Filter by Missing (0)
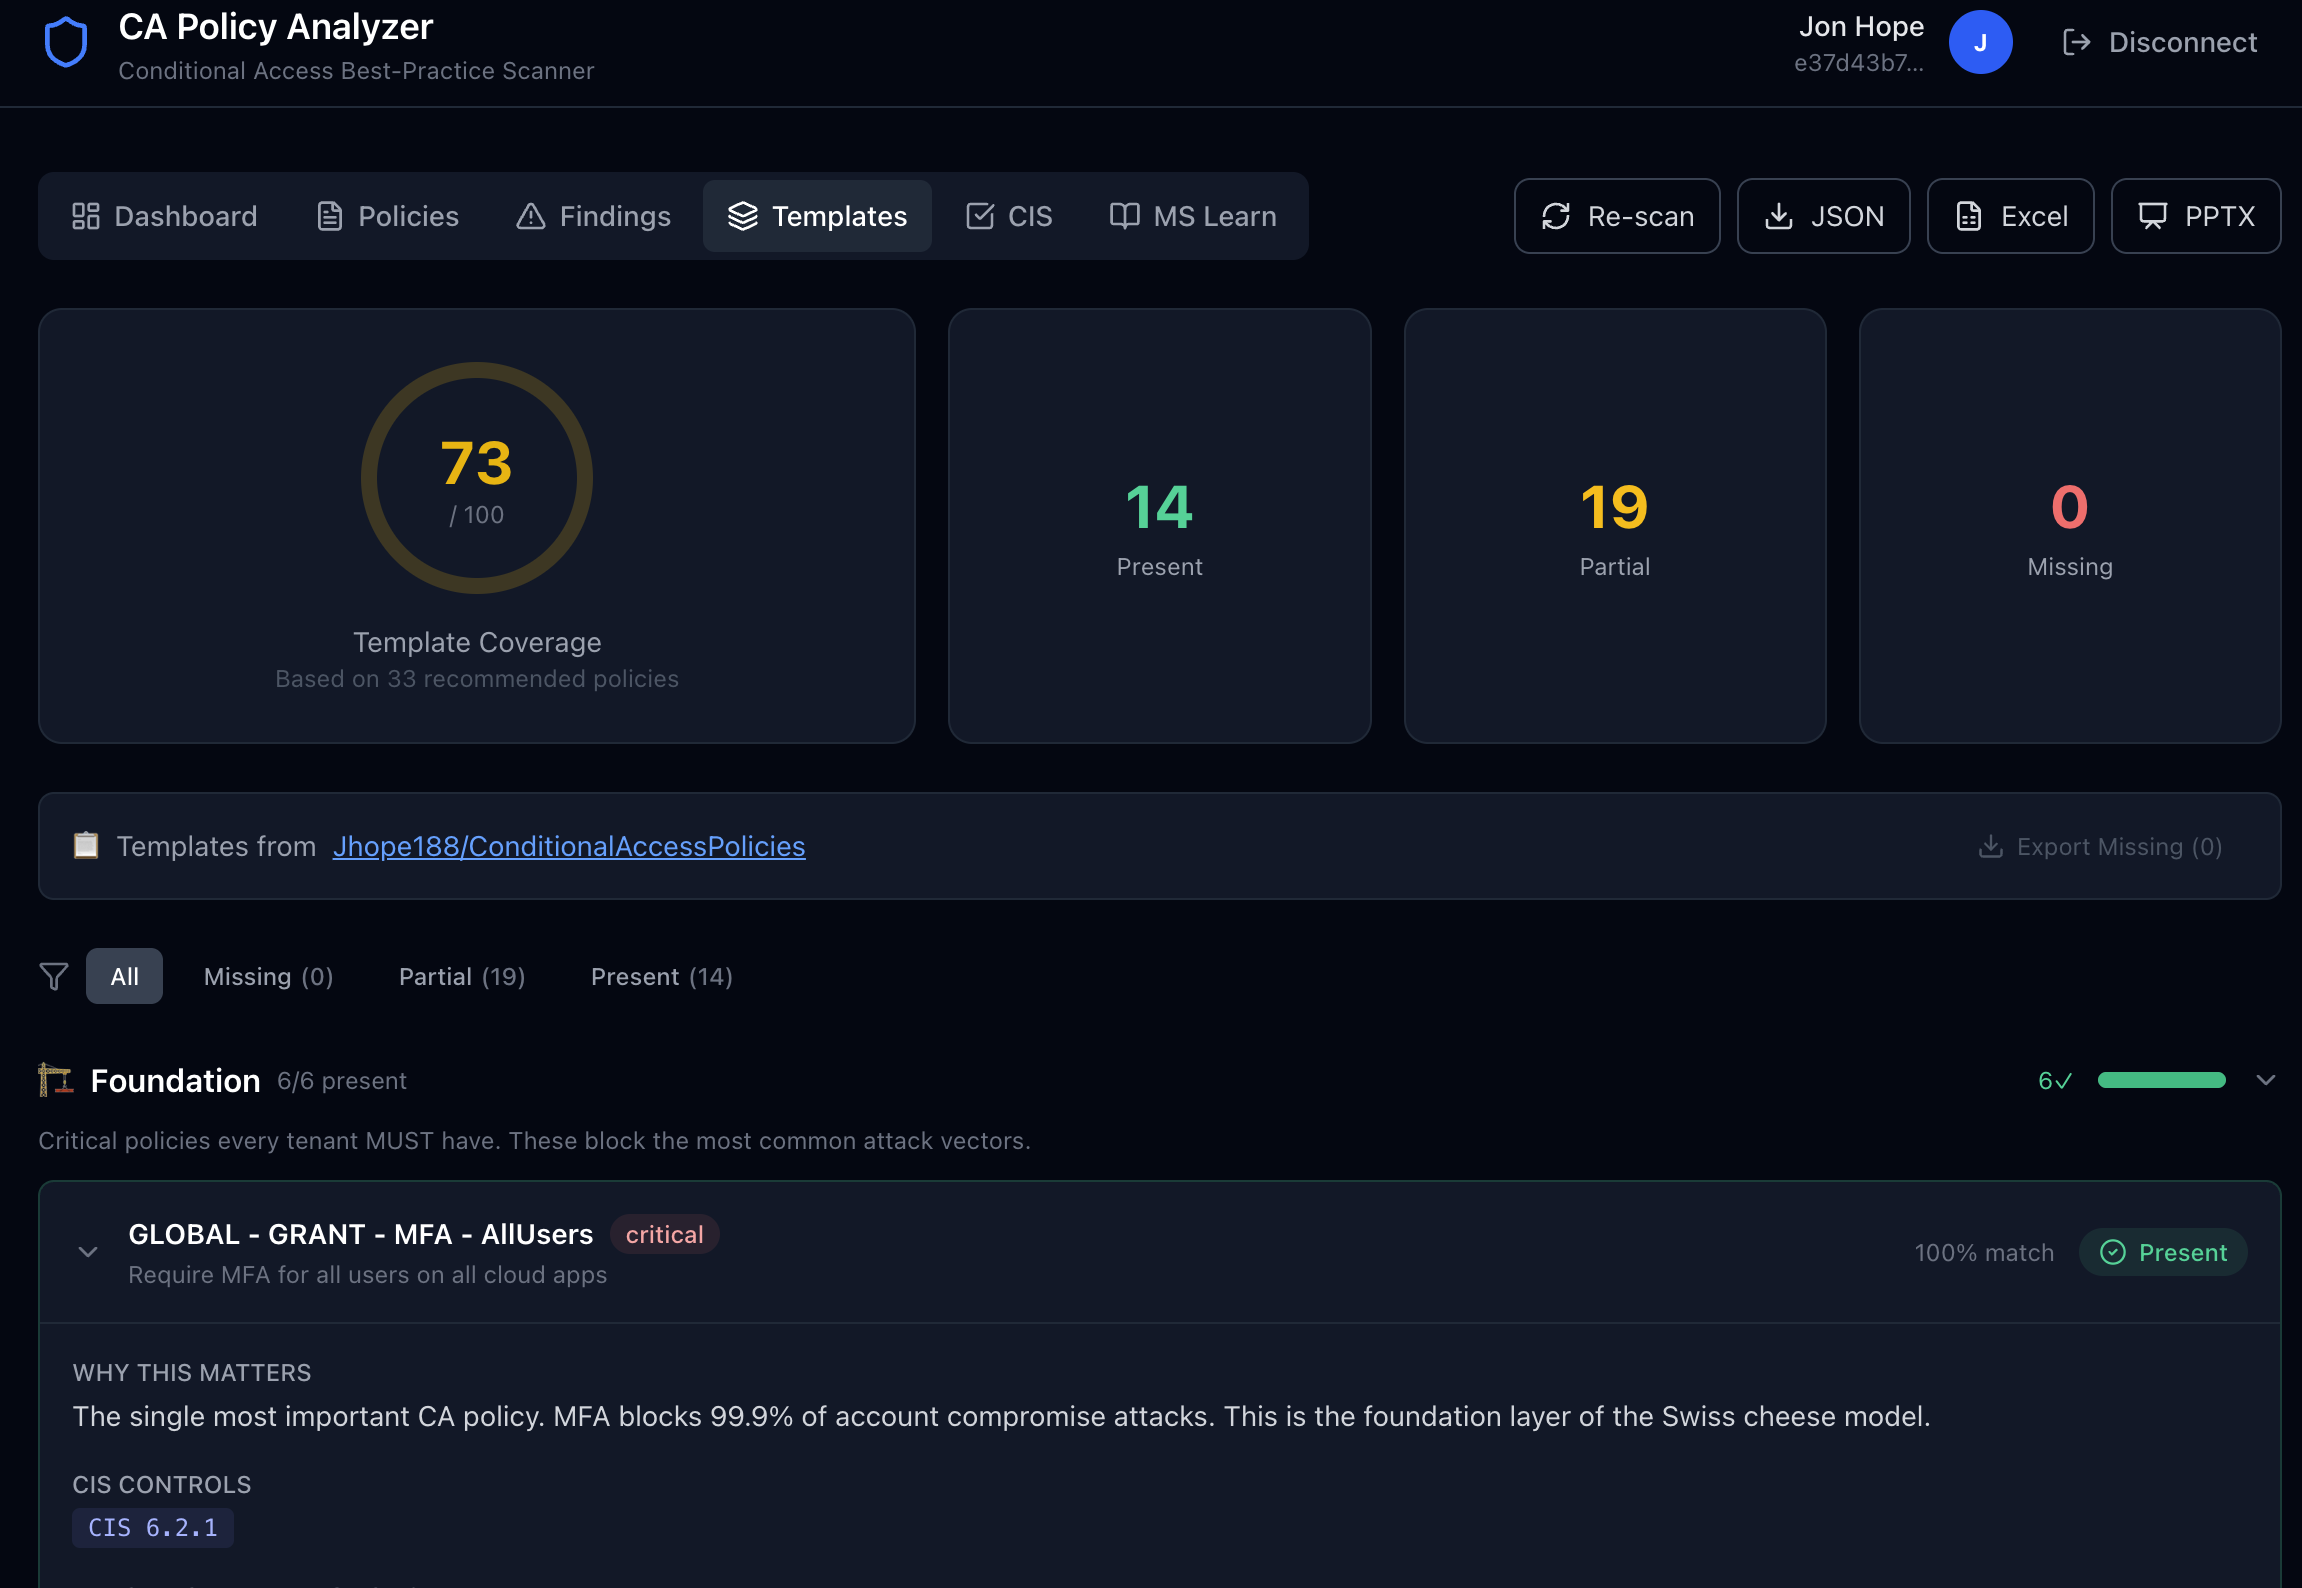The height and width of the screenshot is (1588, 2302). point(268,976)
